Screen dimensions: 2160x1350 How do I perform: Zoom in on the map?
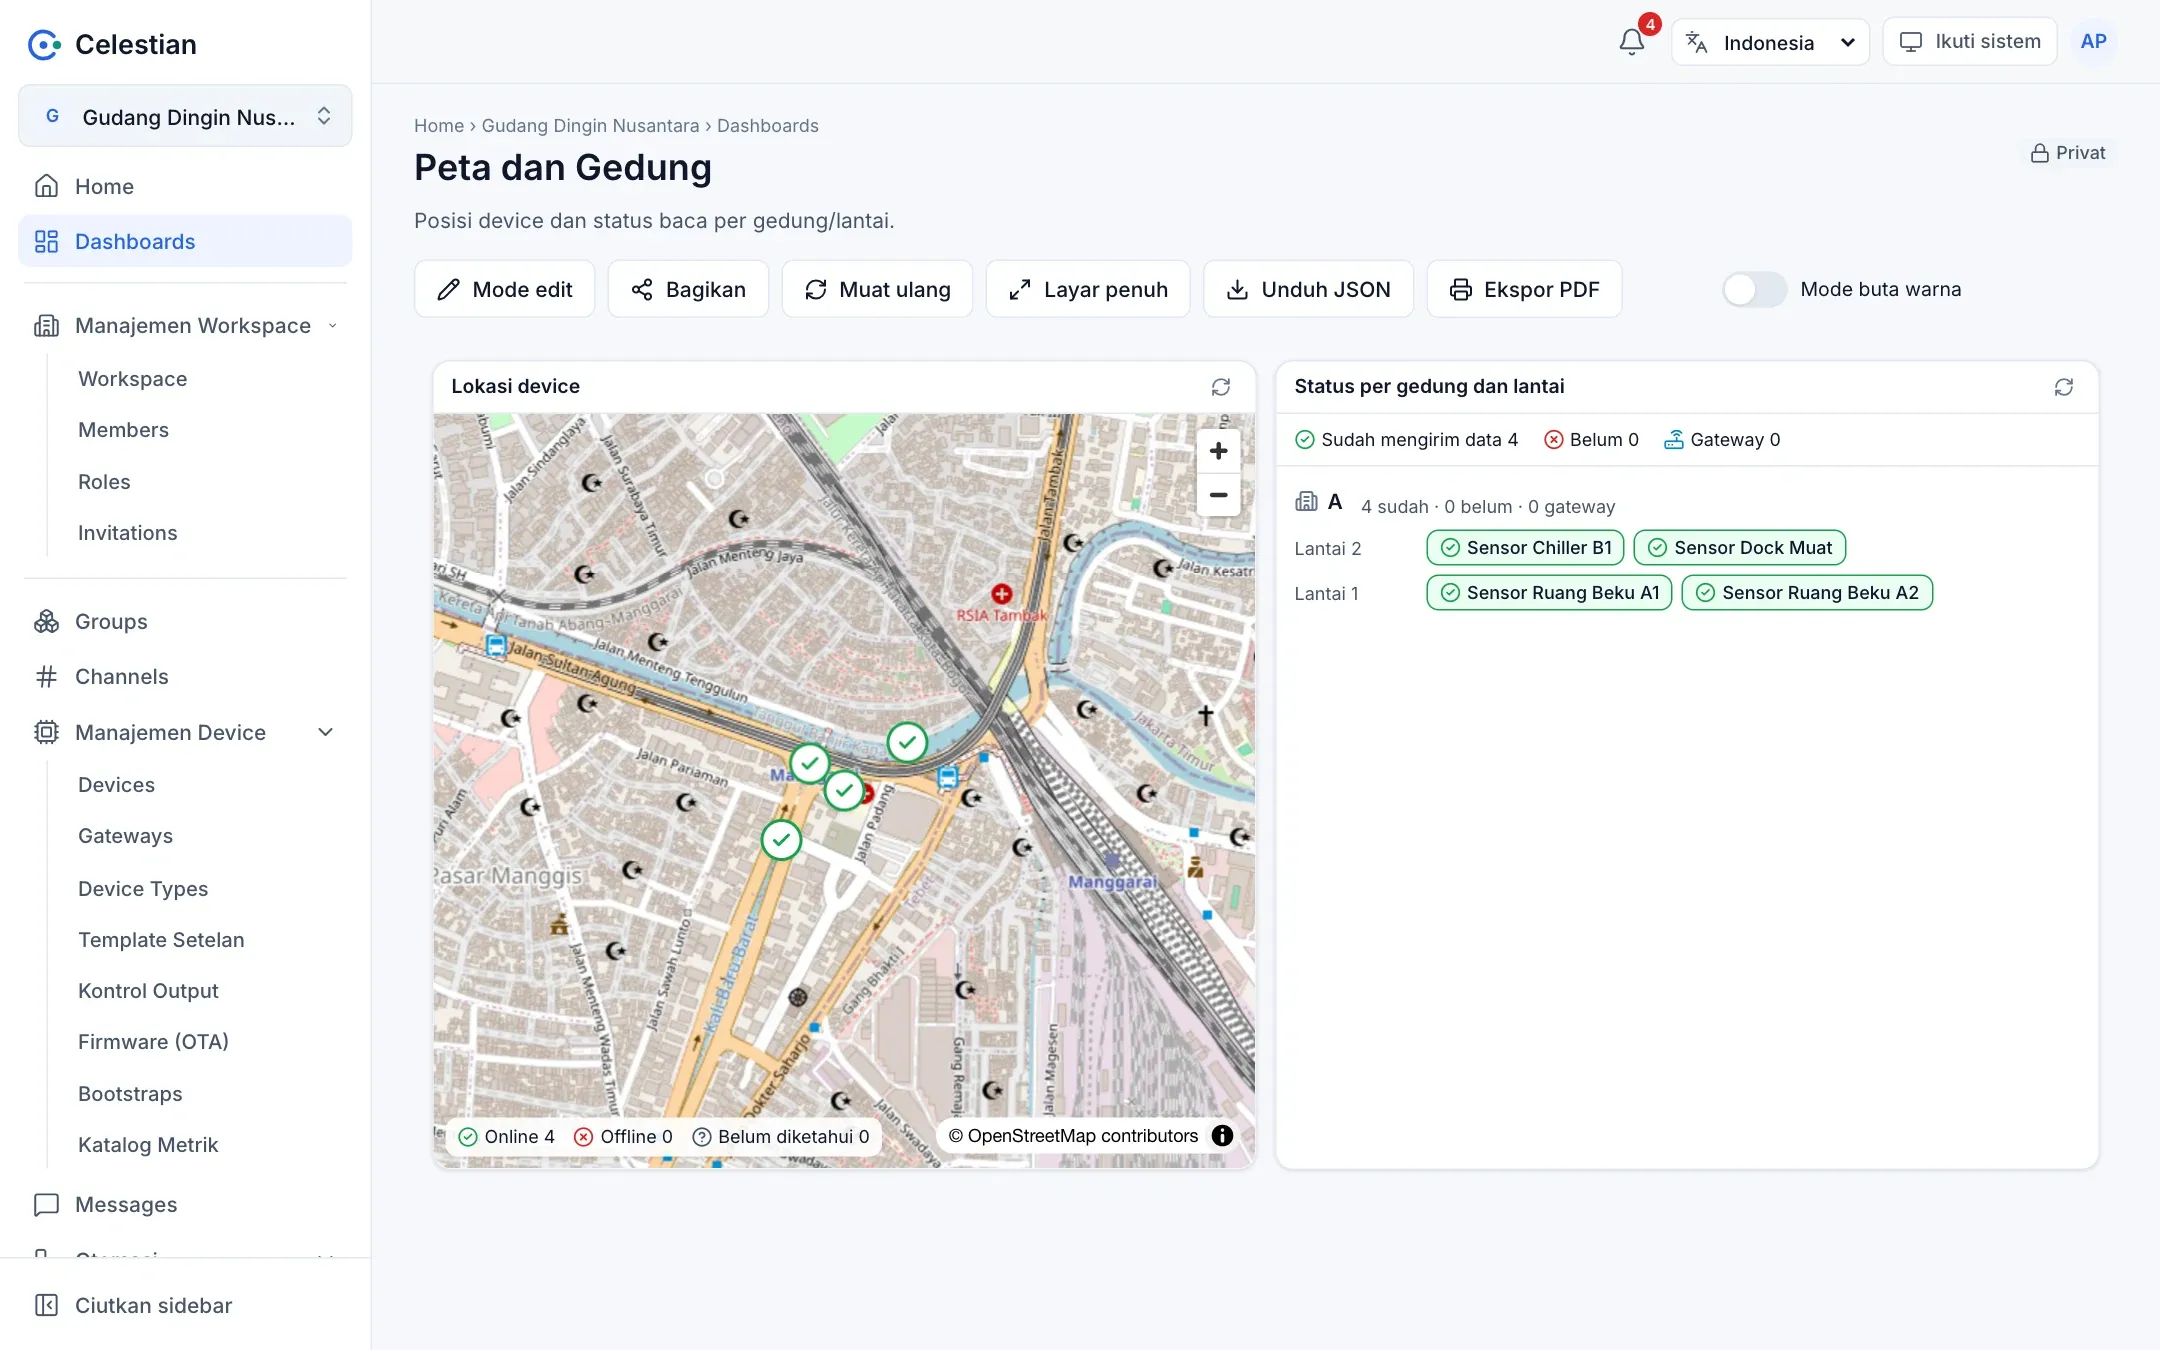point(1218,451)
